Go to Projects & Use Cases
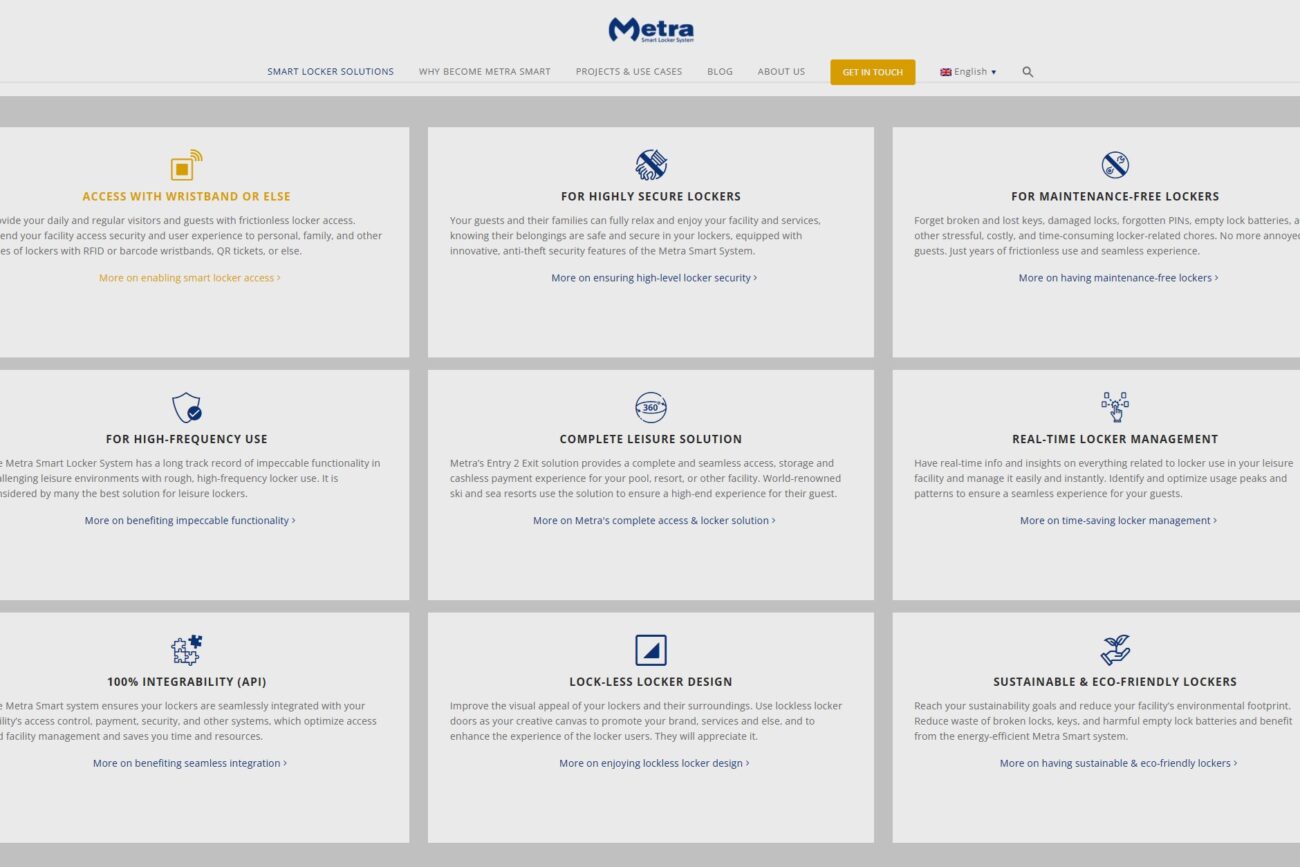Viewport: 1300px width, 867px height. (x=628, y=72)
